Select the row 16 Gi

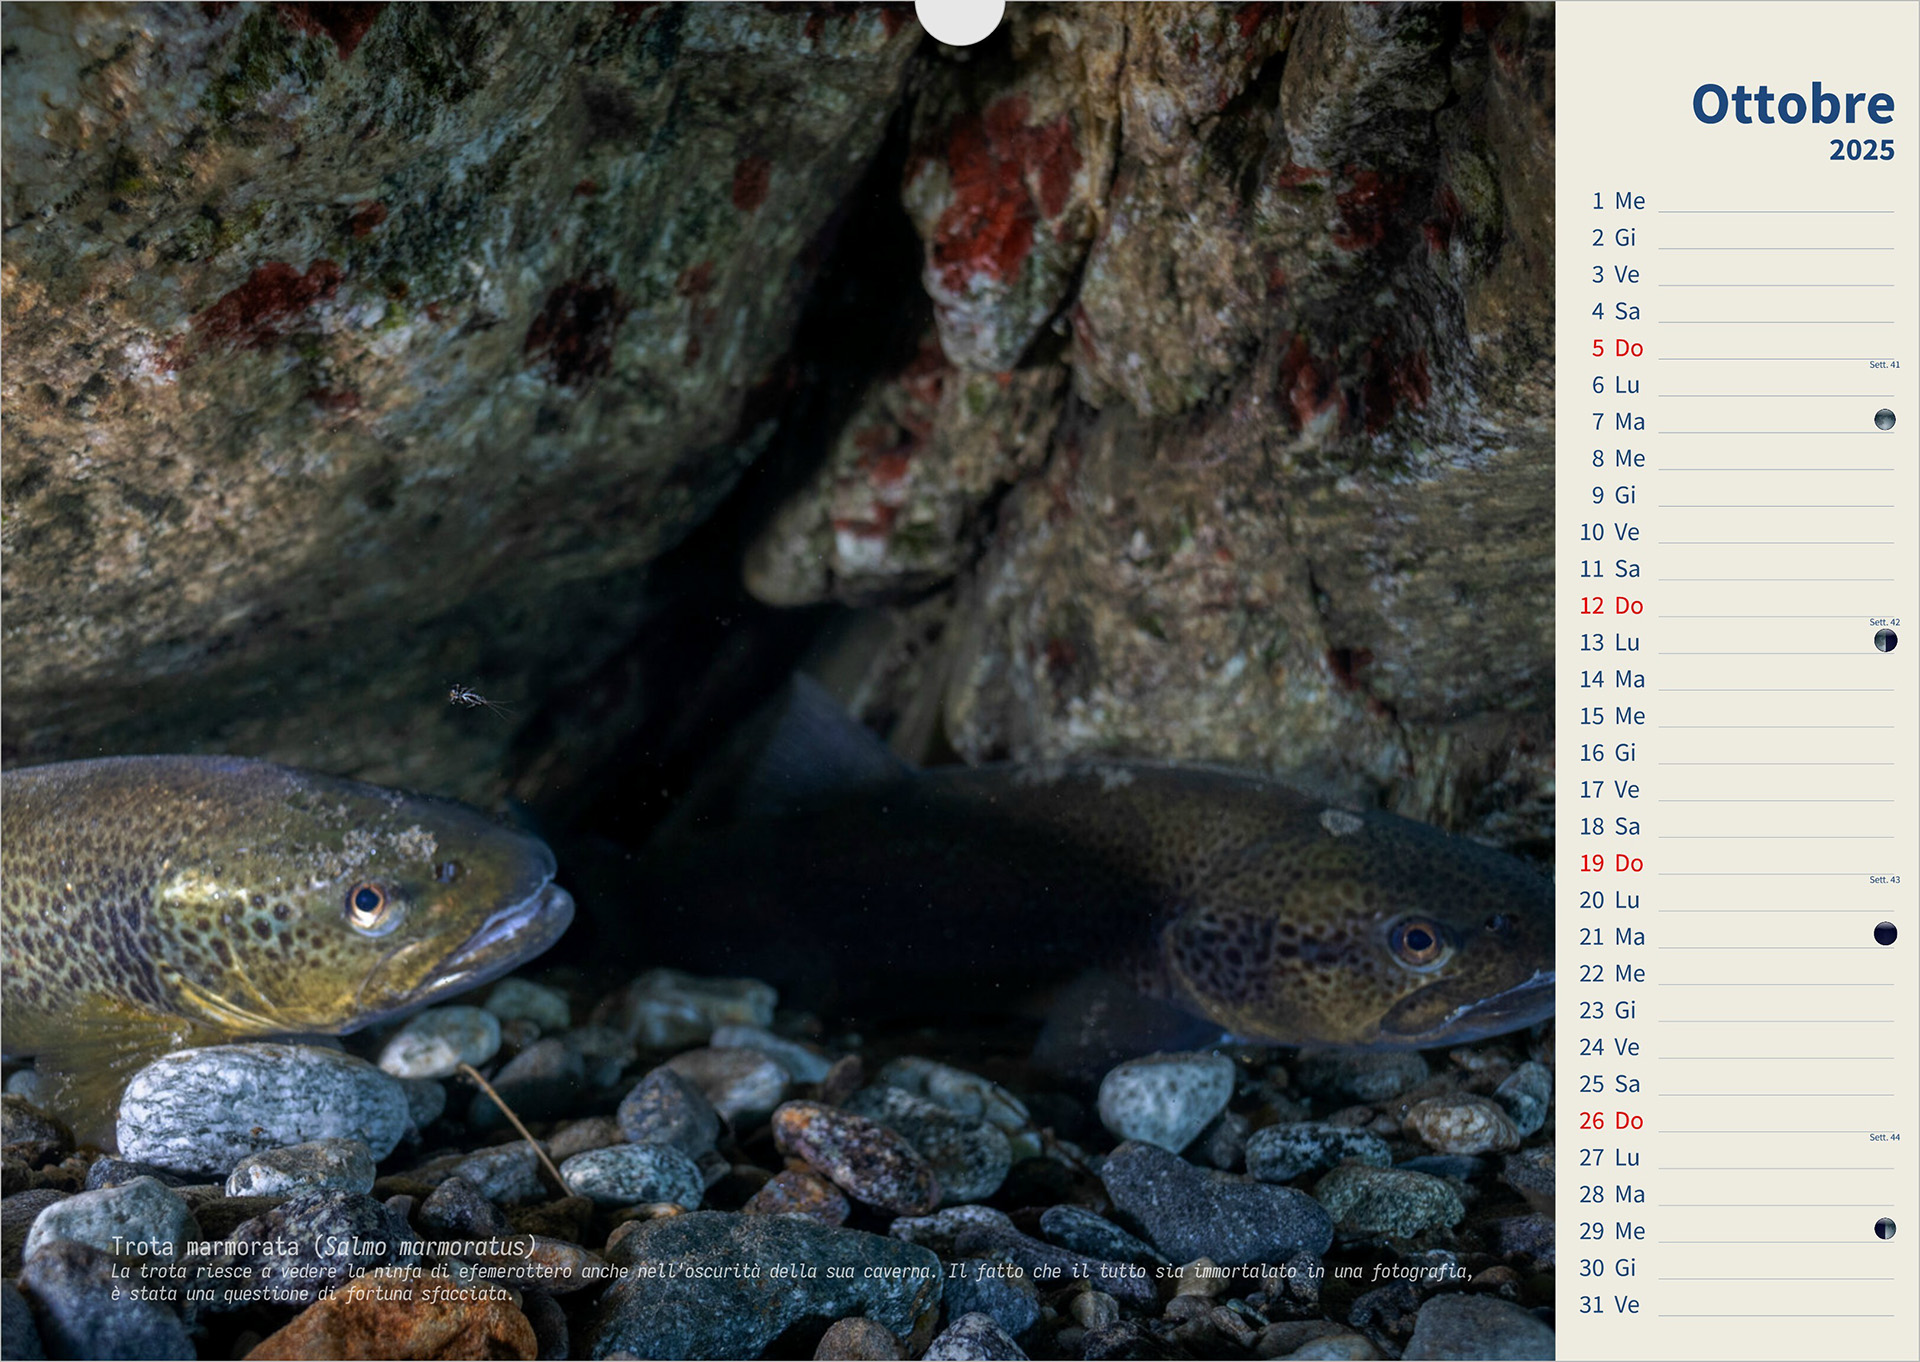click(1737, 753)
